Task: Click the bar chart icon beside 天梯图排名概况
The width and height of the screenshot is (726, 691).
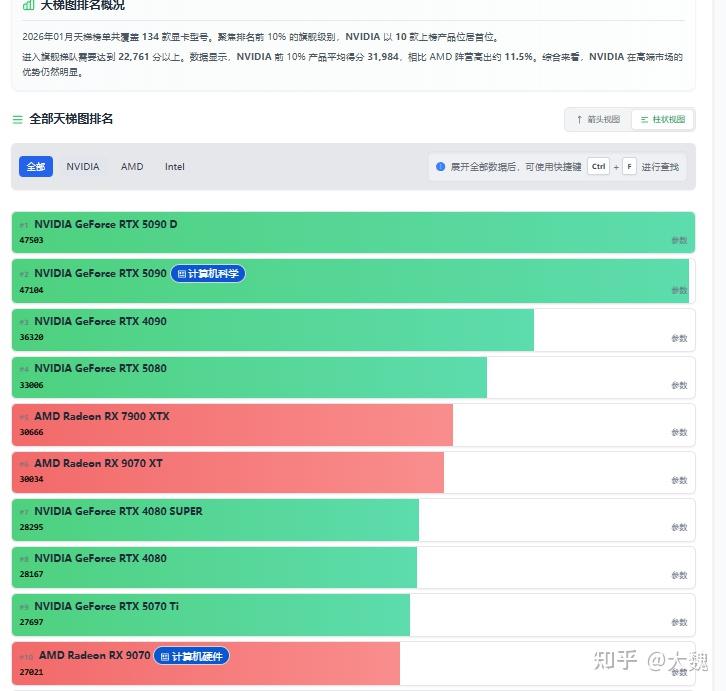Action: coord(28,5)
